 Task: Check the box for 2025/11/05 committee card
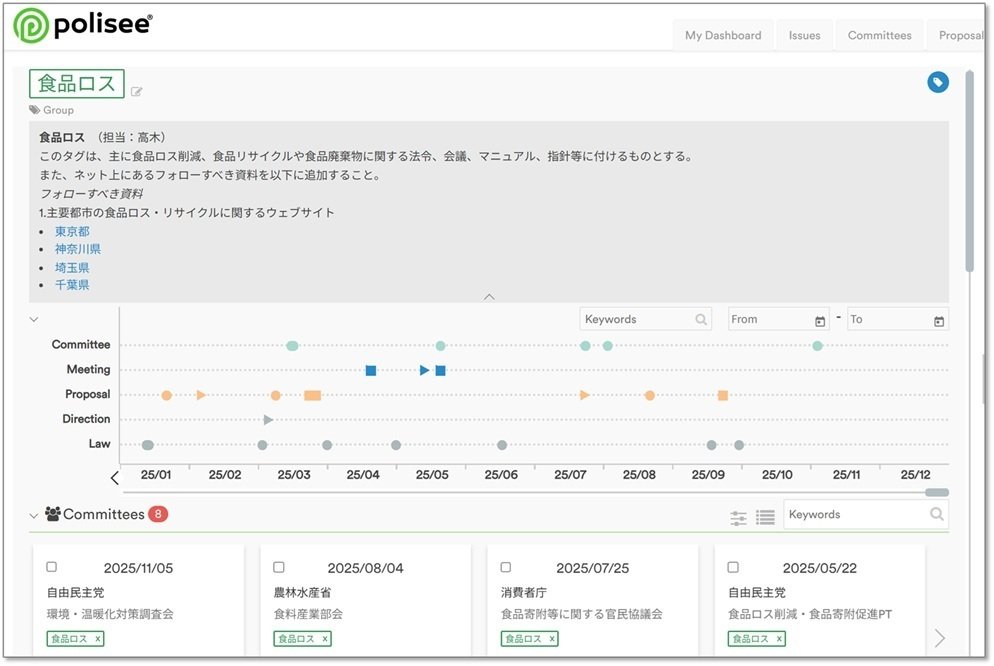pos(52,567)
